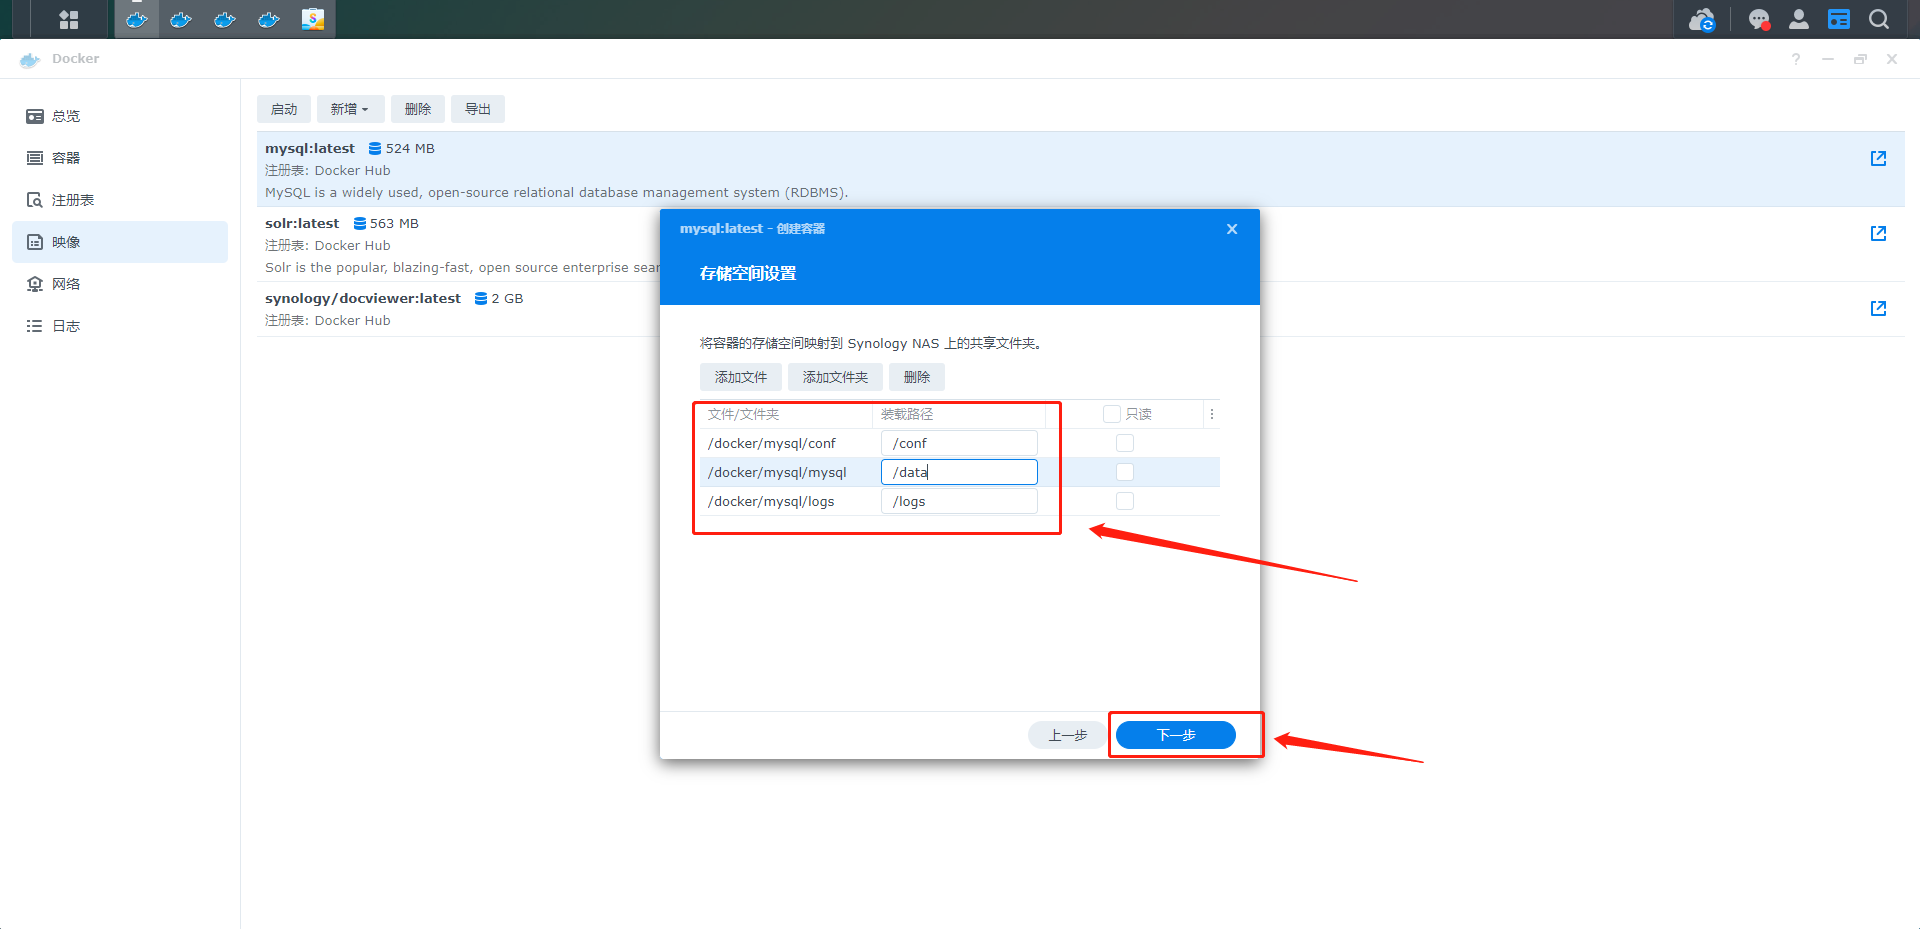Screen dimensions: 1920x929
Task: Click the 上一步 button
Action: click(x=1067, y=735)
